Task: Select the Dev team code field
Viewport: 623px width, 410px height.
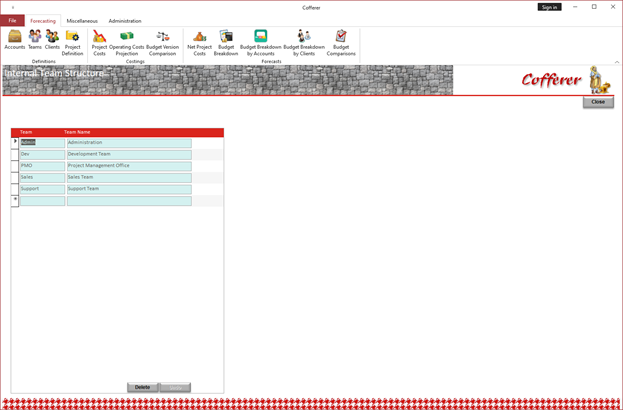Action: coord(42,155)
